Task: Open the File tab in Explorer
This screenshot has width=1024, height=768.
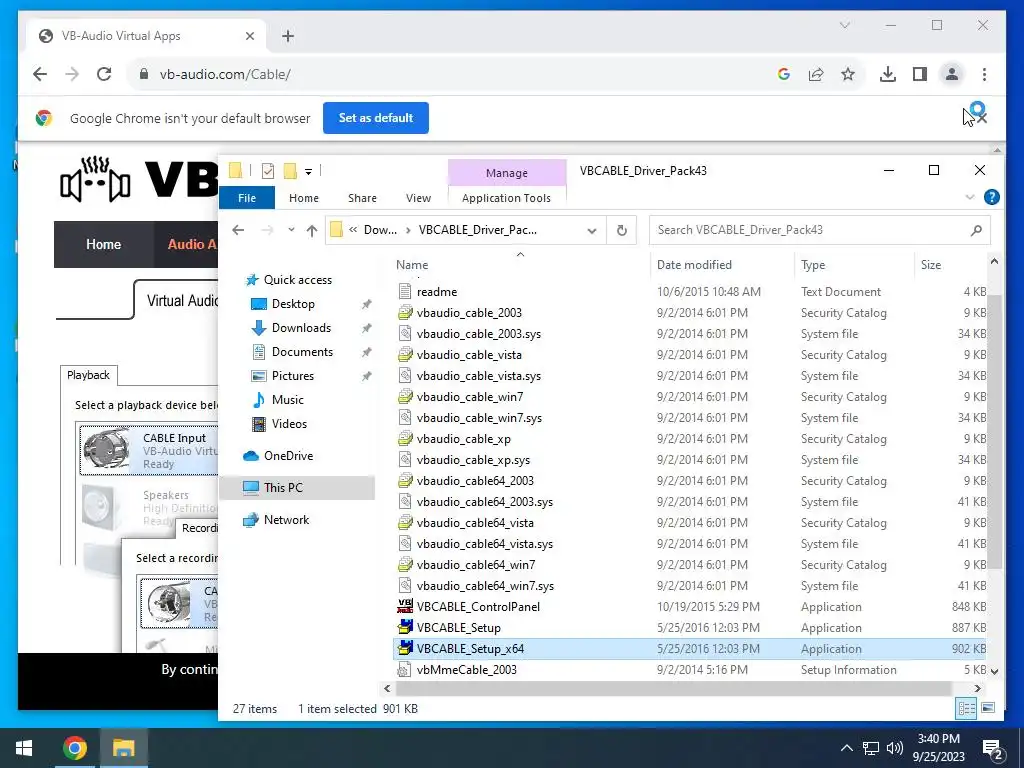Action: pos(247,198)
